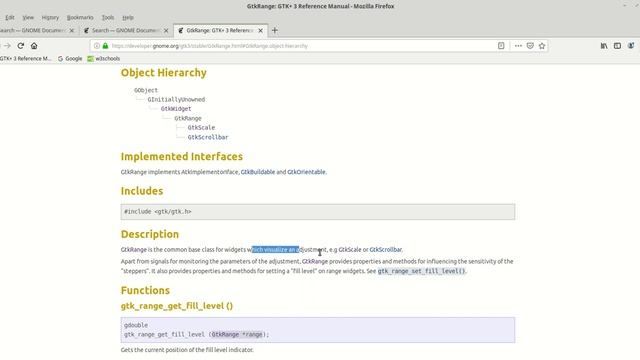This screenshot has width=640, height=360.
Task: Click the Functions heading
Action: tap(145, 291)
